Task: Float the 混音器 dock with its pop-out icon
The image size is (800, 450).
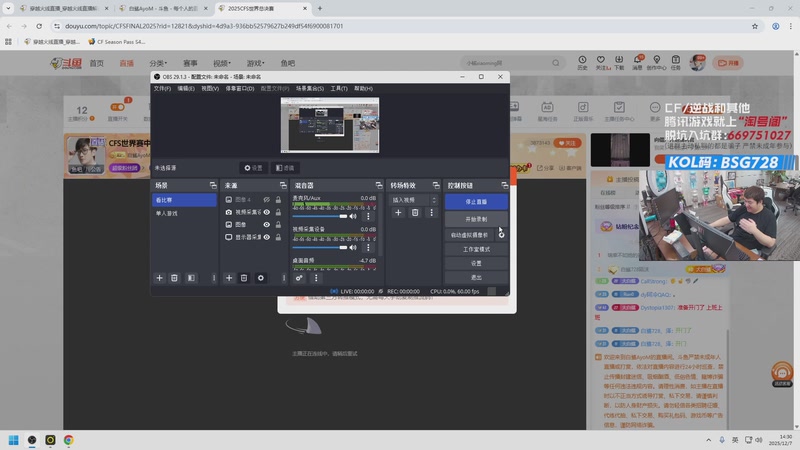Action: [379, 185]
